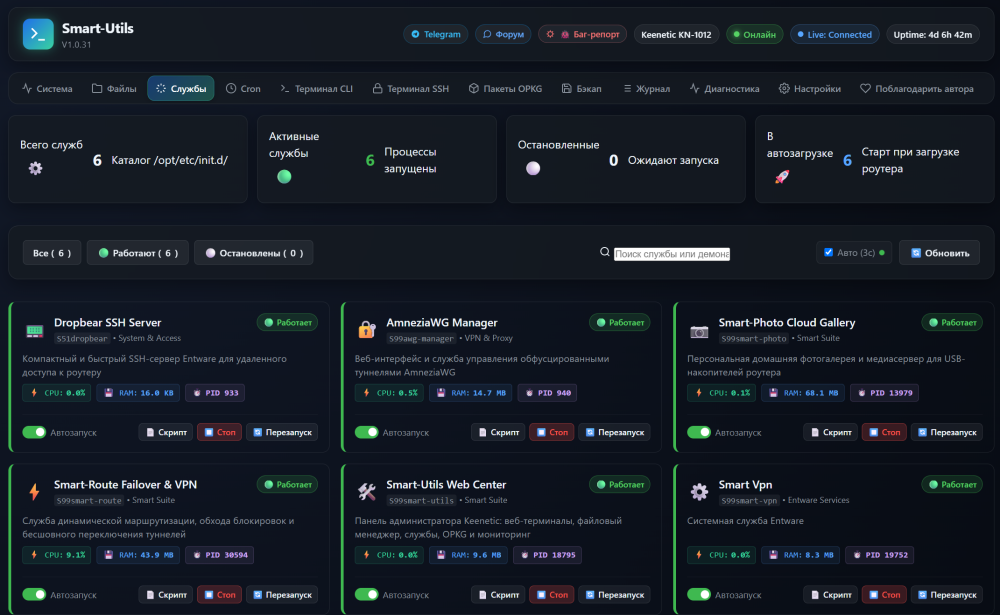Select the Службы tab
1000x615 pixels.
(181, 89)
